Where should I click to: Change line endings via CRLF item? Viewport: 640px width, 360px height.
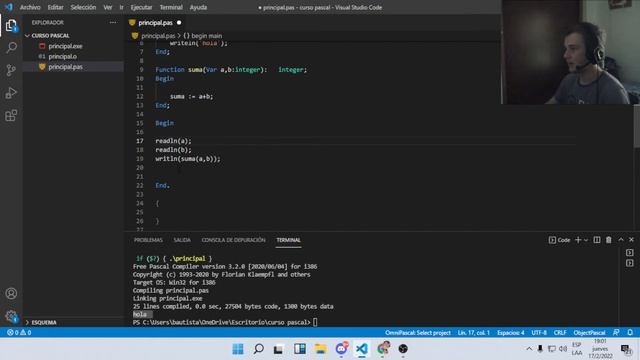pos(560,333)
